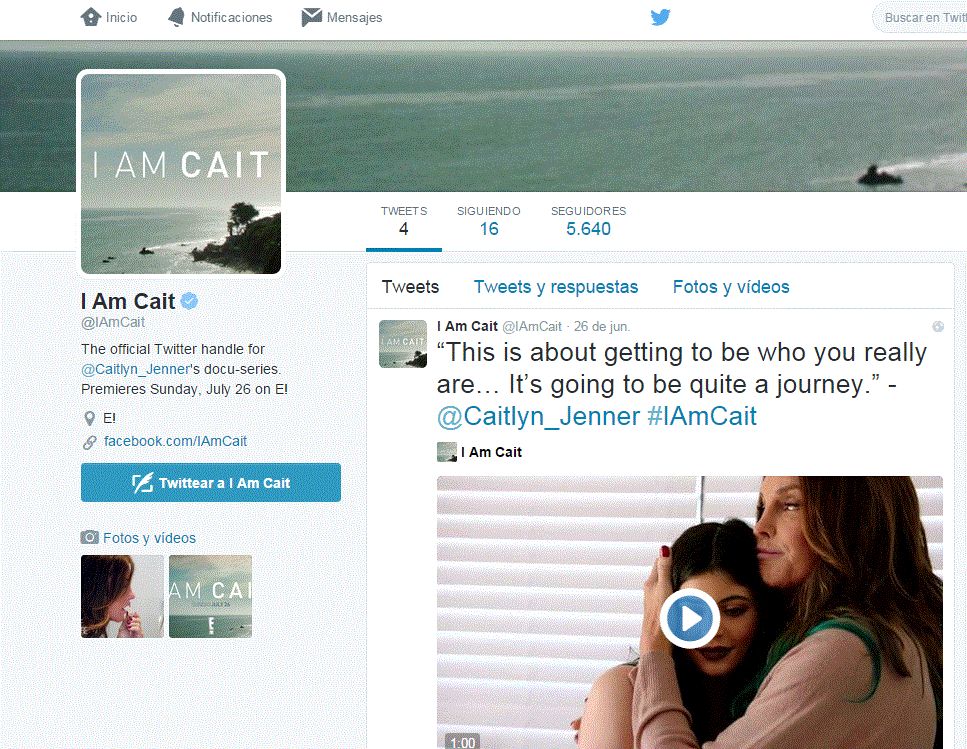This screenshot has height=749, width=967.
Task: Select the Tweets tab
Action: [410, 287]
